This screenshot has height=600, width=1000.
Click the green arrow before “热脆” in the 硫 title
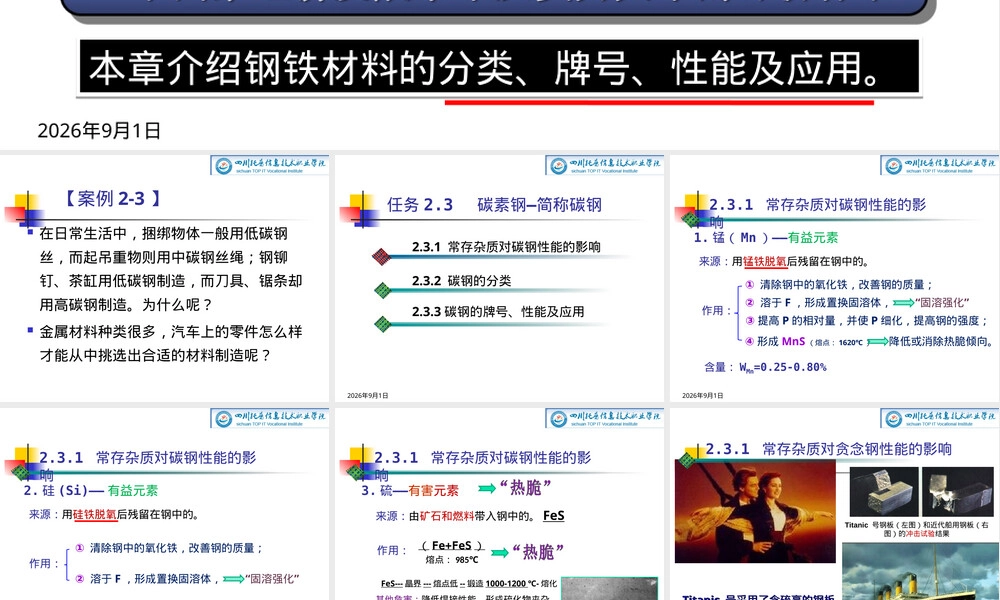coord(487,488)
